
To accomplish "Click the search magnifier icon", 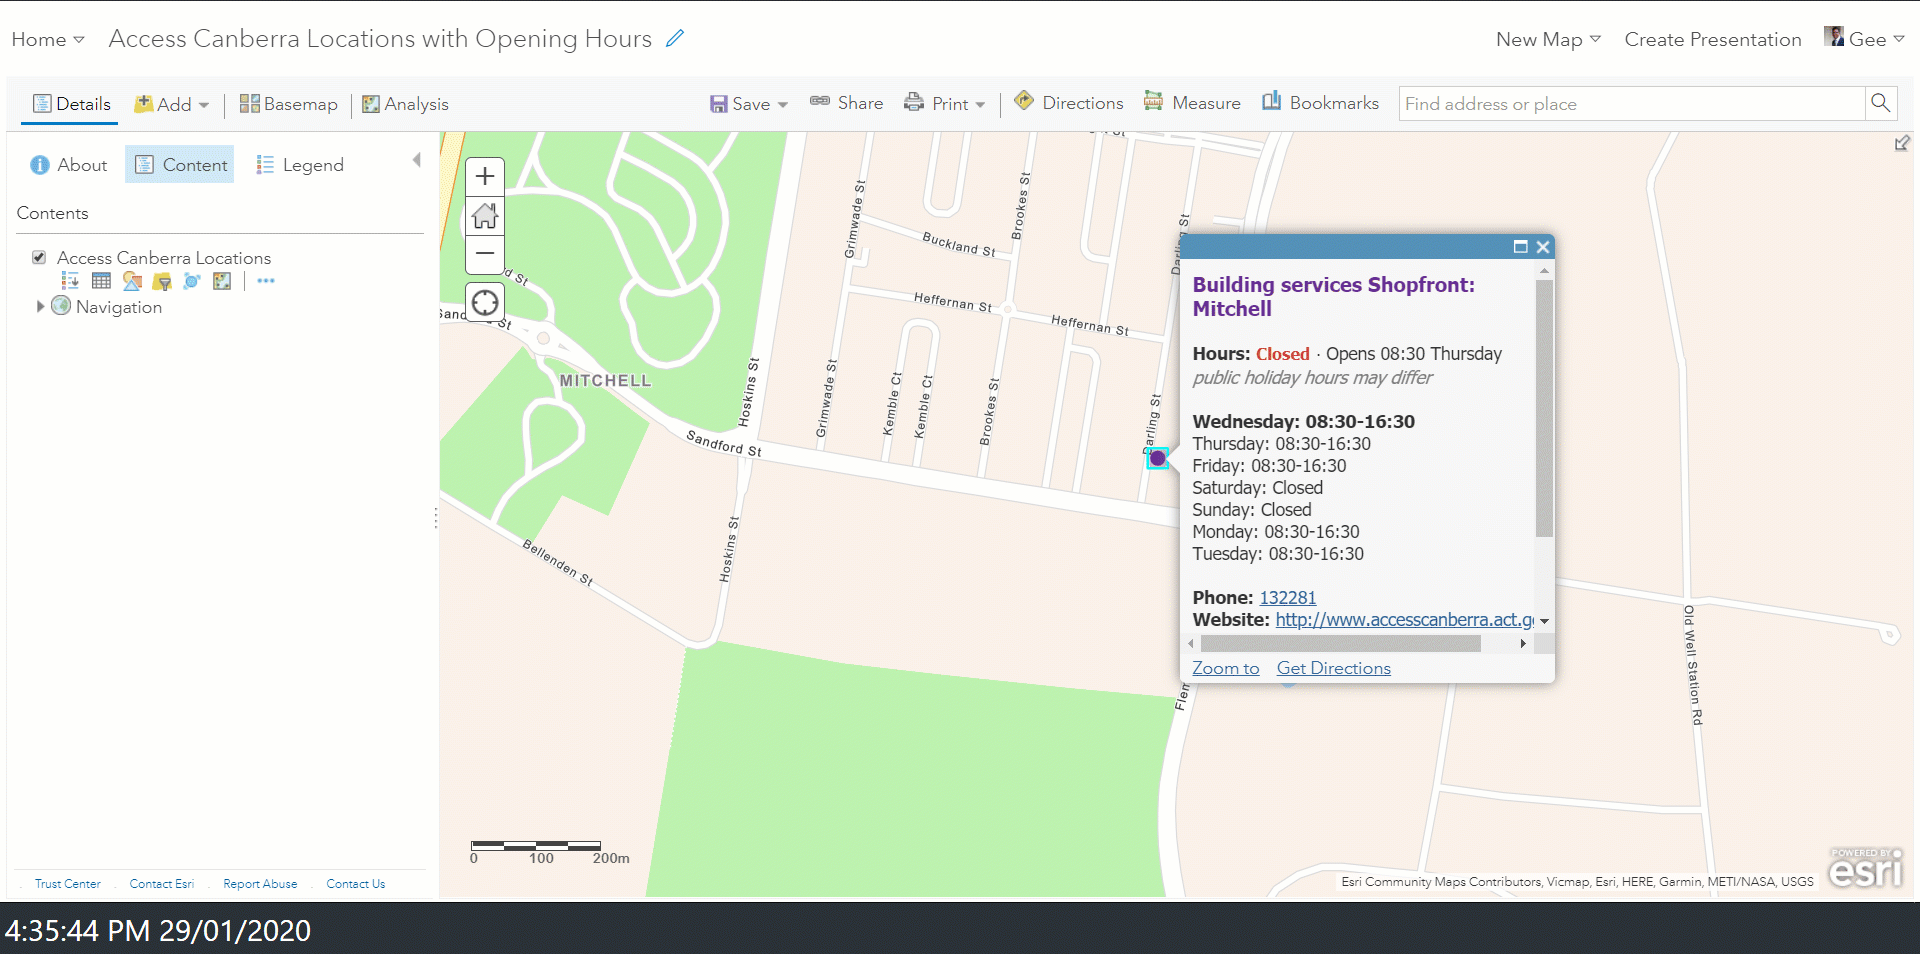I will [1880, 103].
